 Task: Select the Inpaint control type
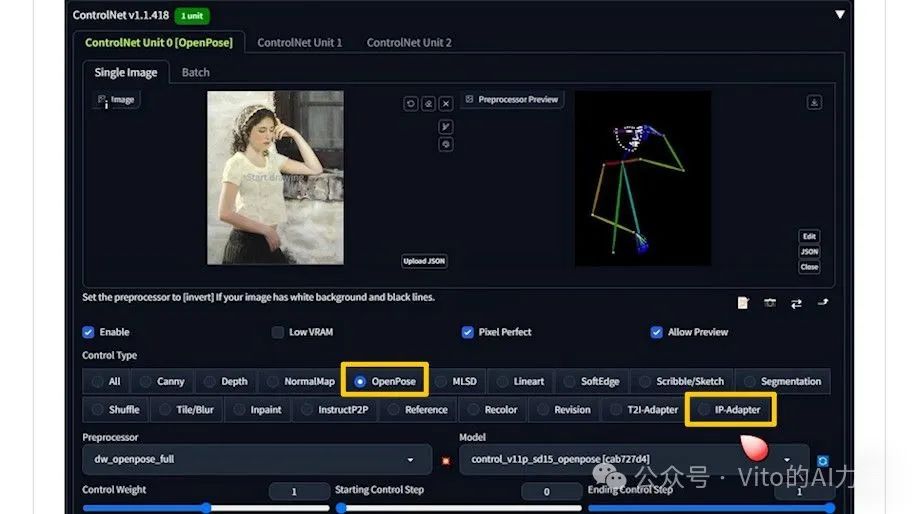pos(258,410)
